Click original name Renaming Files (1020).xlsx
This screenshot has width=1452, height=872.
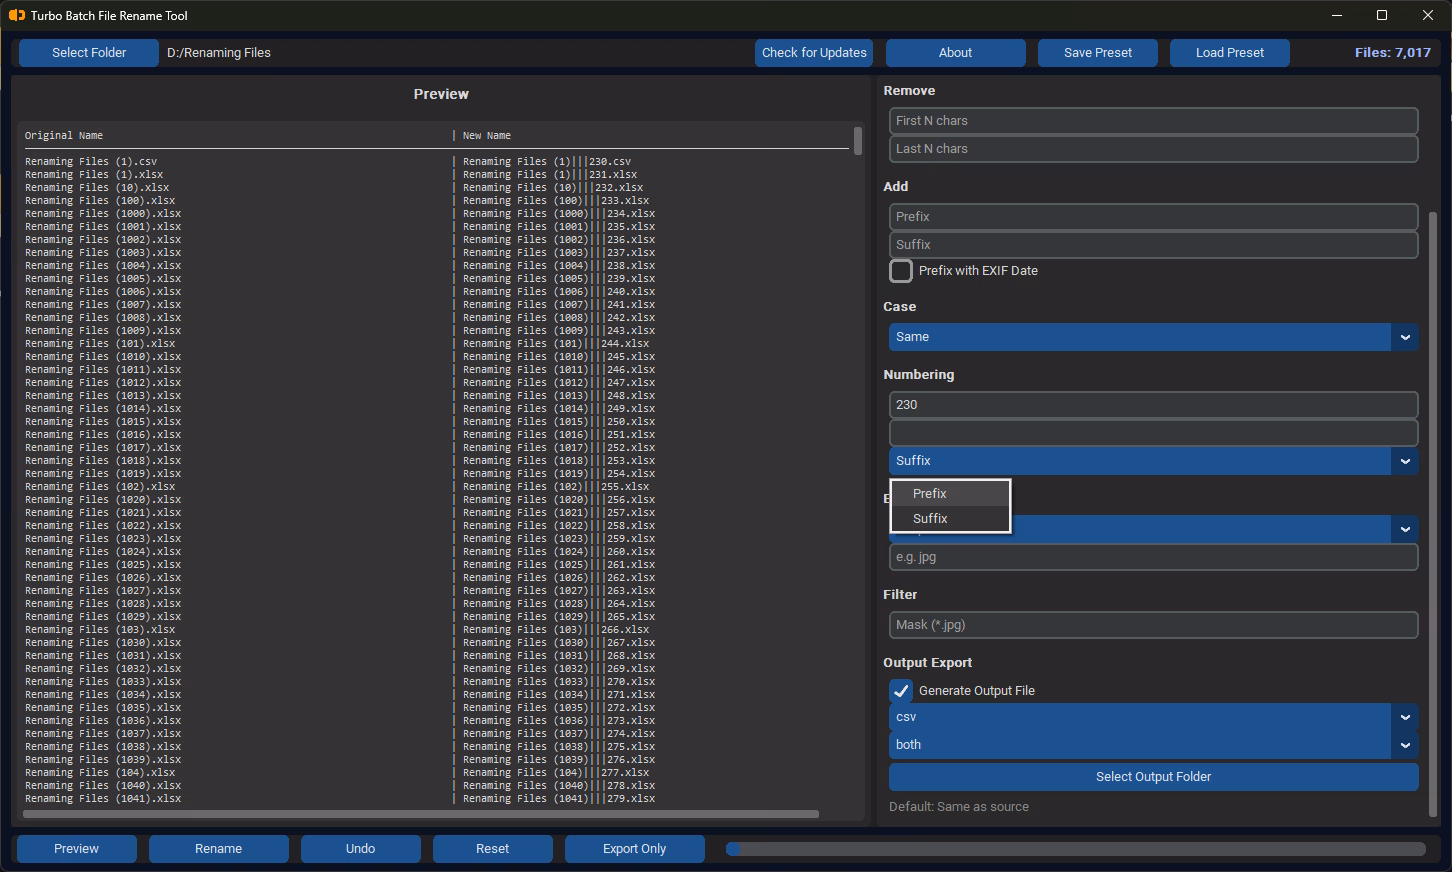103,500
